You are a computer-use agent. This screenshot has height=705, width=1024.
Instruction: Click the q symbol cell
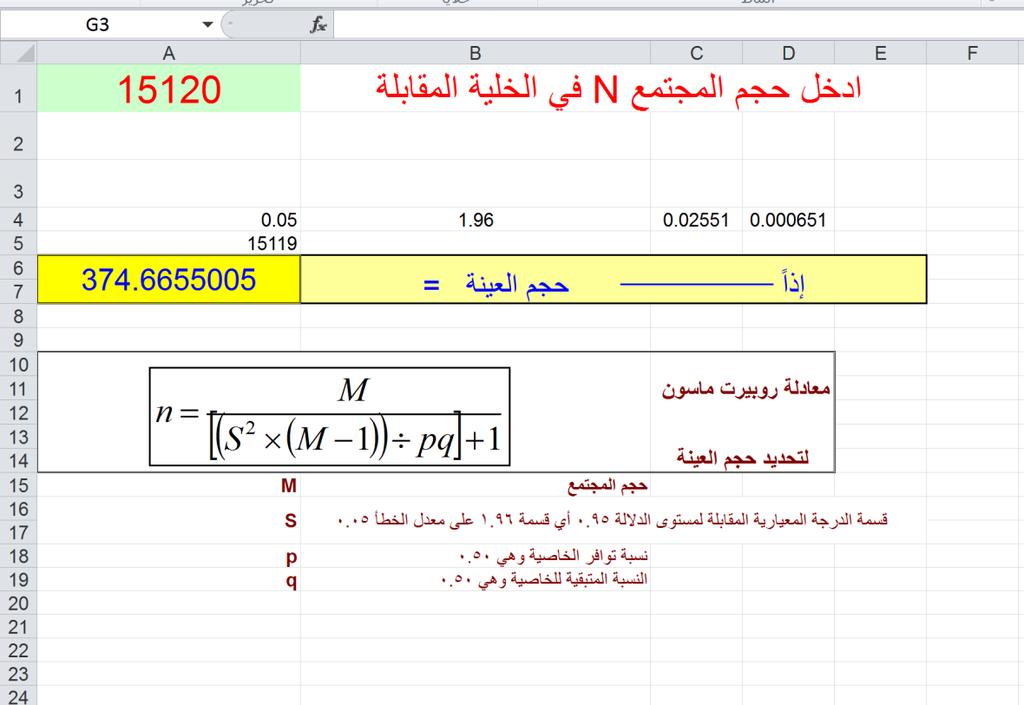tap(168, 580)
